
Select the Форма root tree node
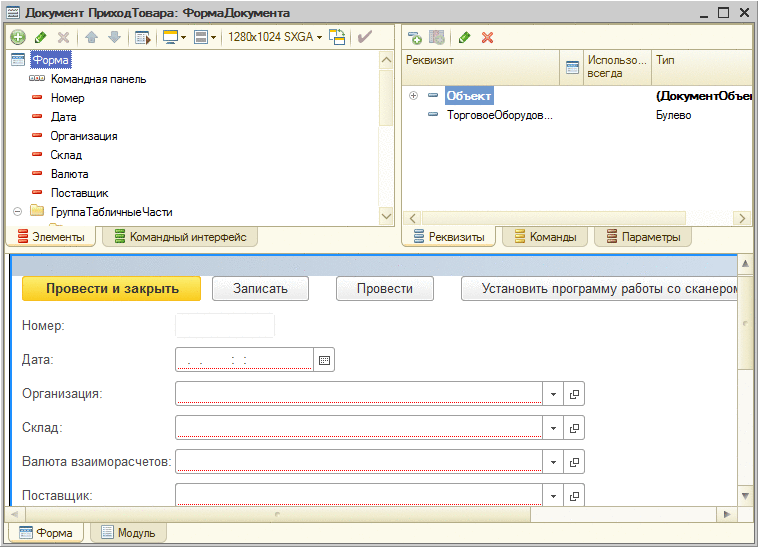coord(50,60)
